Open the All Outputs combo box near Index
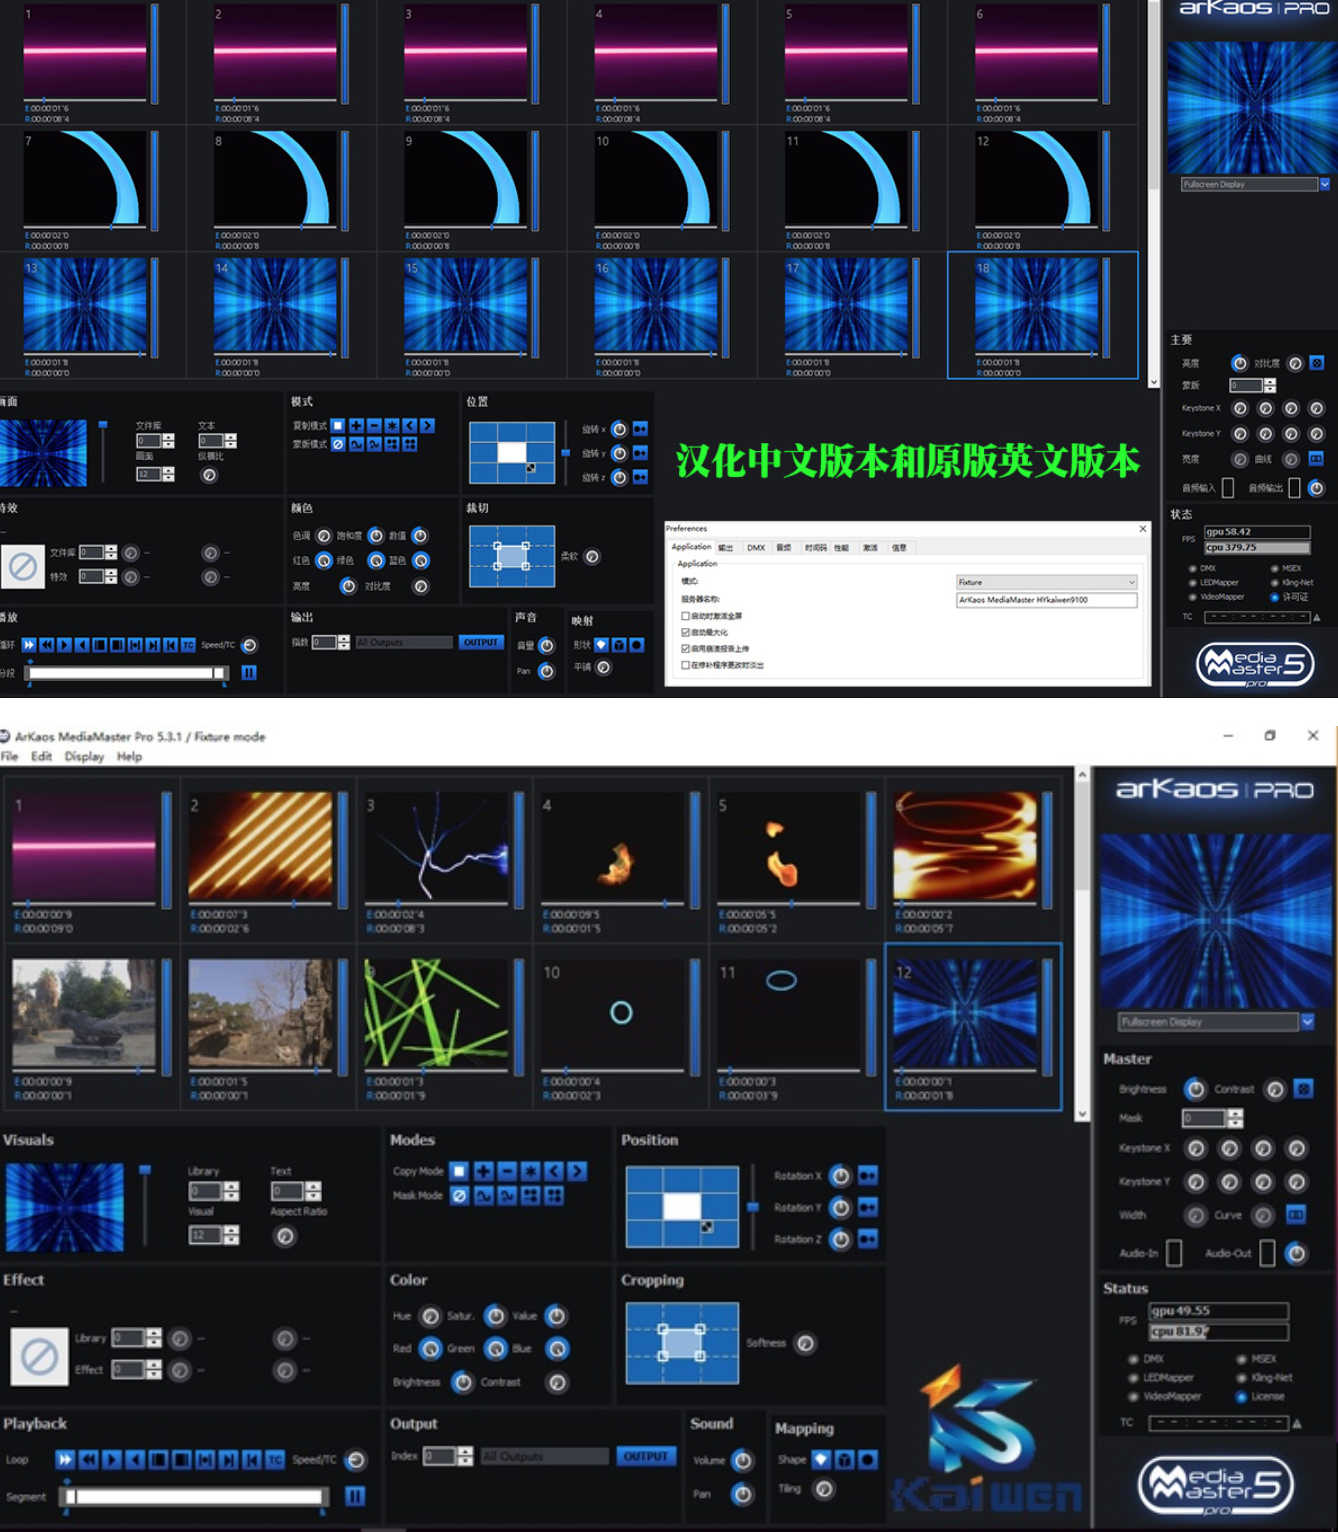 (544, 1457)
